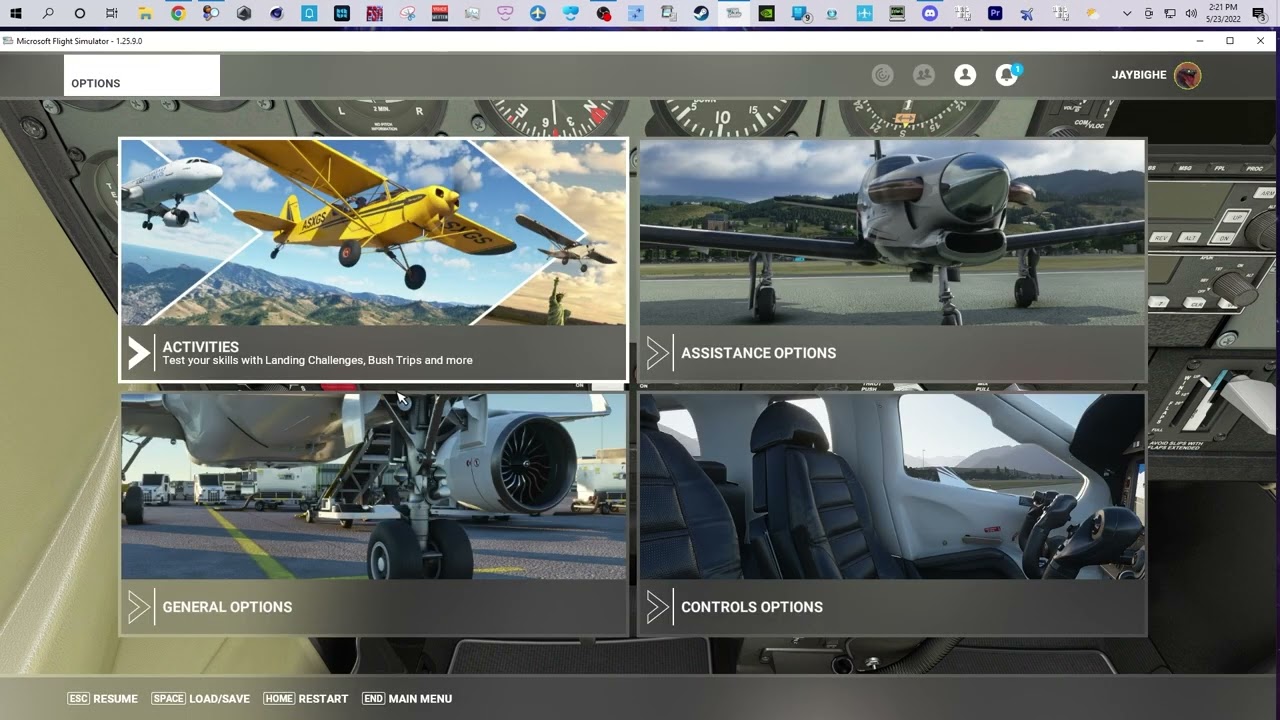Open General Options
The image size is (1280, 720).
[374, 514]
